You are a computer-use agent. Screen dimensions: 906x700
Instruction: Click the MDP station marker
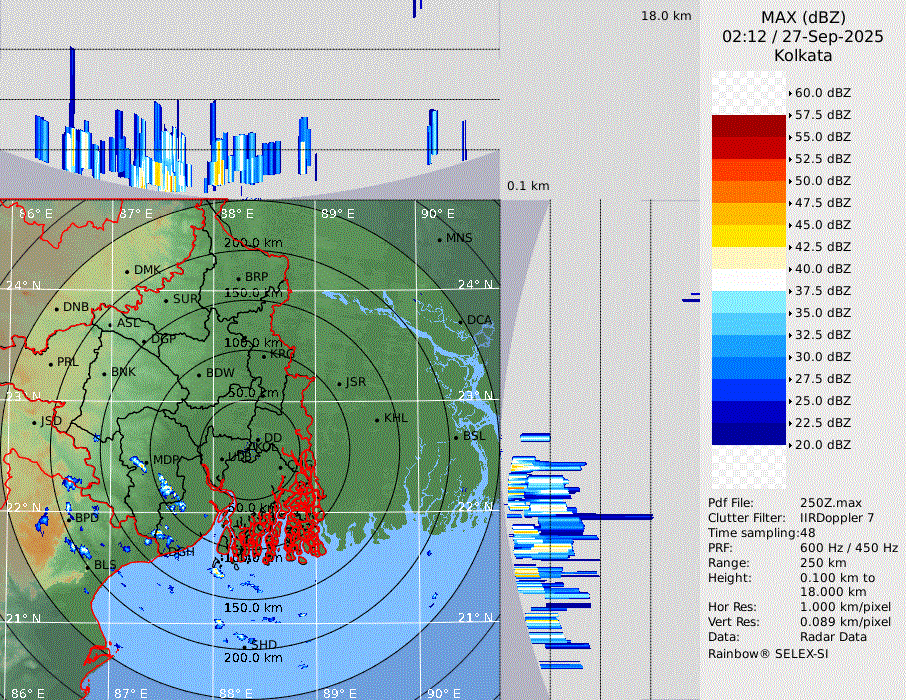pyautogui.click(x=146, y=461)
